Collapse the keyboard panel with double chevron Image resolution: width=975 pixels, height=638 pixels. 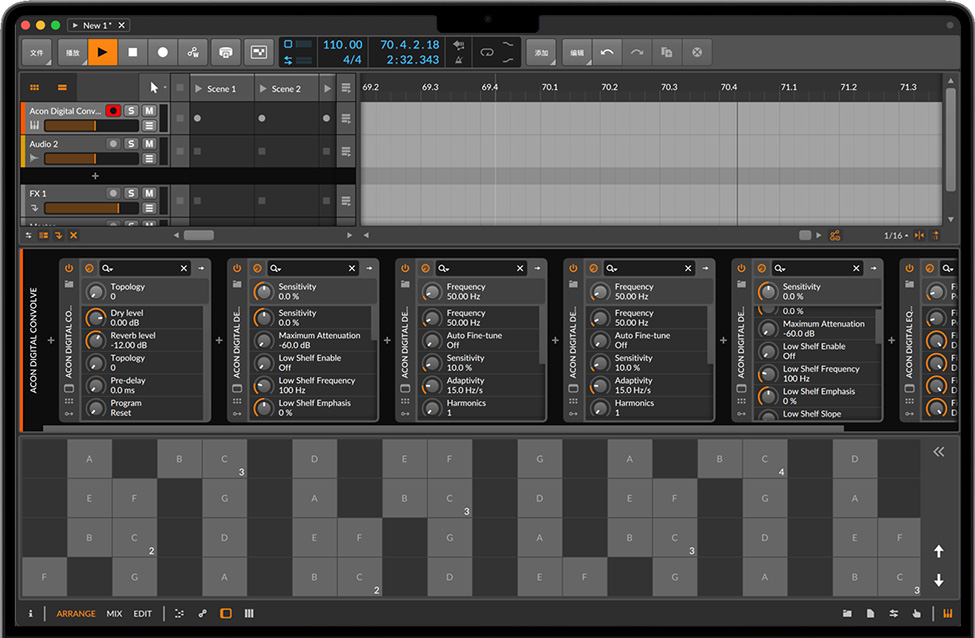(x=938, y=452)
